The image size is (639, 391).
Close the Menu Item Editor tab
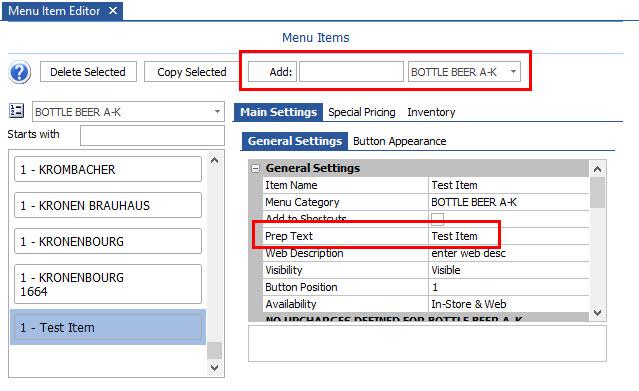tap(113, 11)
